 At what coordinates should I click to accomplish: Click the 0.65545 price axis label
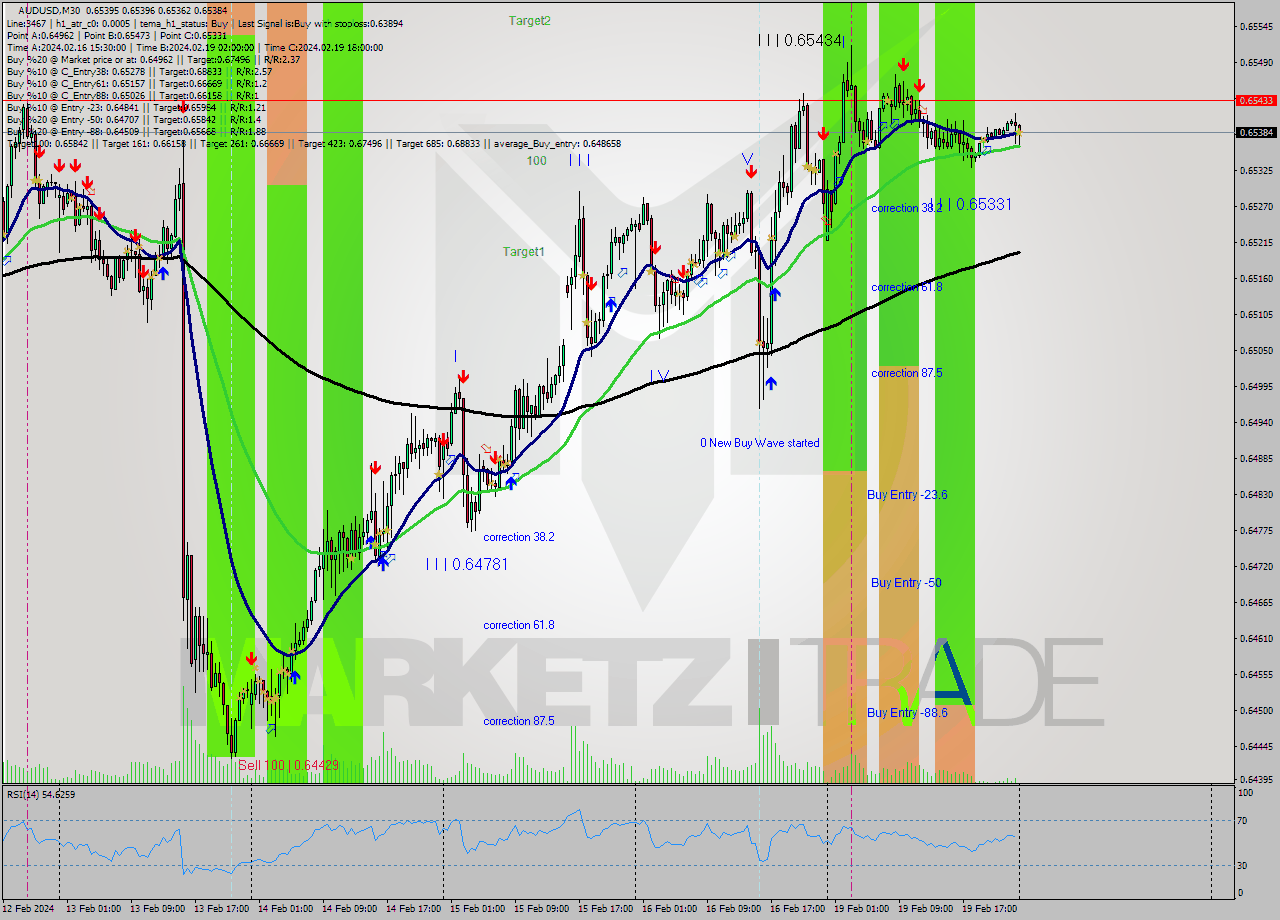tap(1256, 26)
